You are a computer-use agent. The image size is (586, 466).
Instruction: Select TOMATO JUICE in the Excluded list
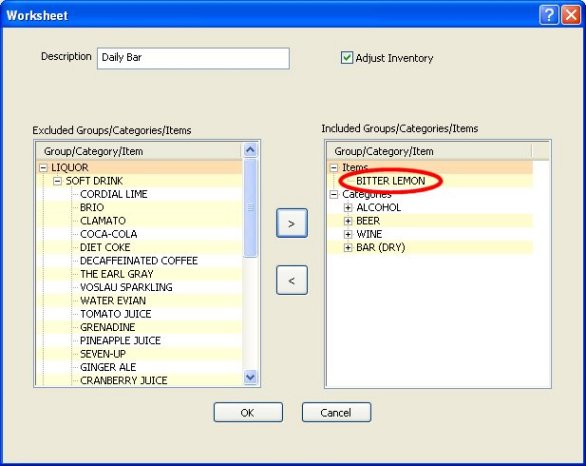(115, 314)
